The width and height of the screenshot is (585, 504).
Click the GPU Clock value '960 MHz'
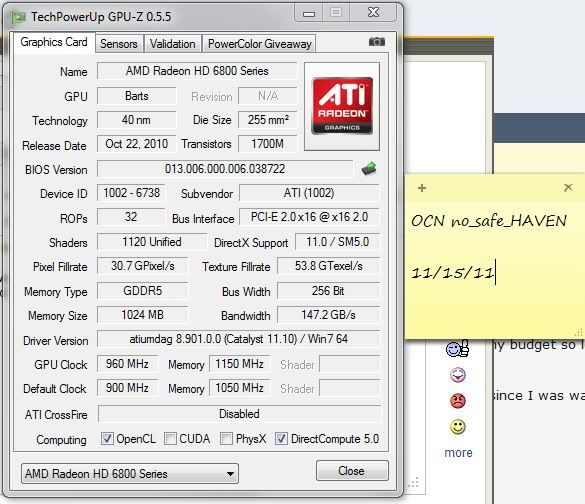coord(128,364)
